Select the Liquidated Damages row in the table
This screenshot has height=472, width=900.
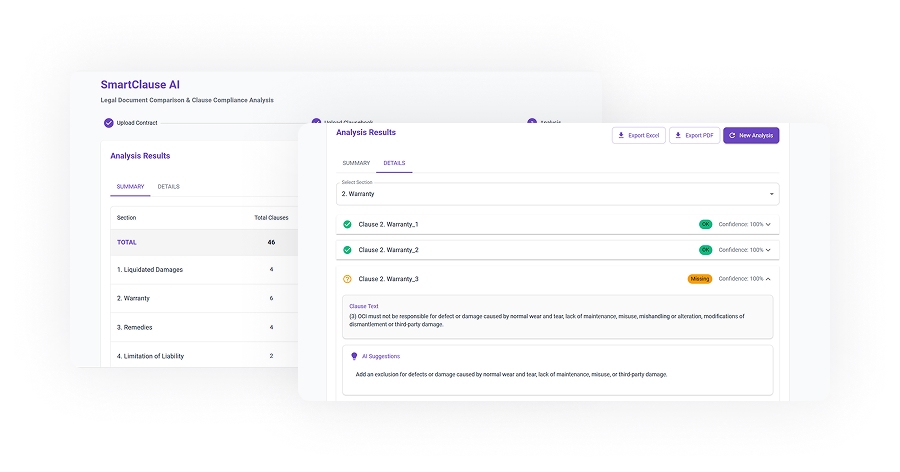(150, 270)
